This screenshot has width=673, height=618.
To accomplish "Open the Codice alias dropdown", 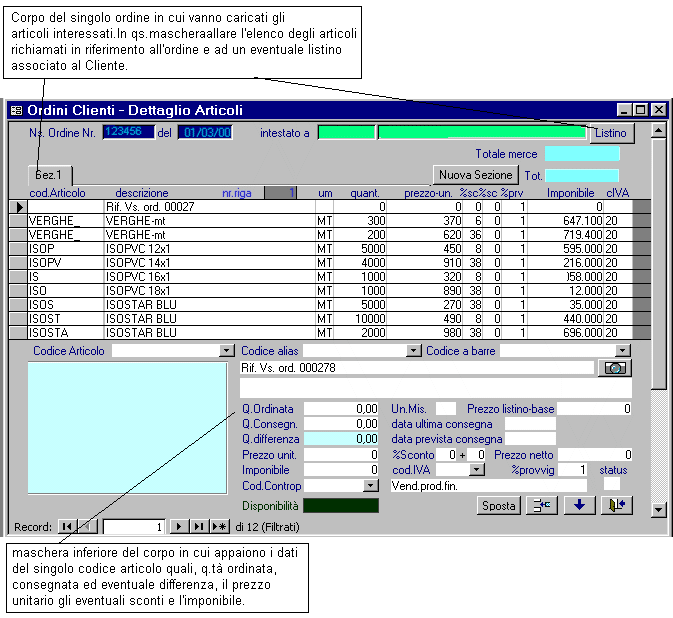I will [x=413, y=351].
